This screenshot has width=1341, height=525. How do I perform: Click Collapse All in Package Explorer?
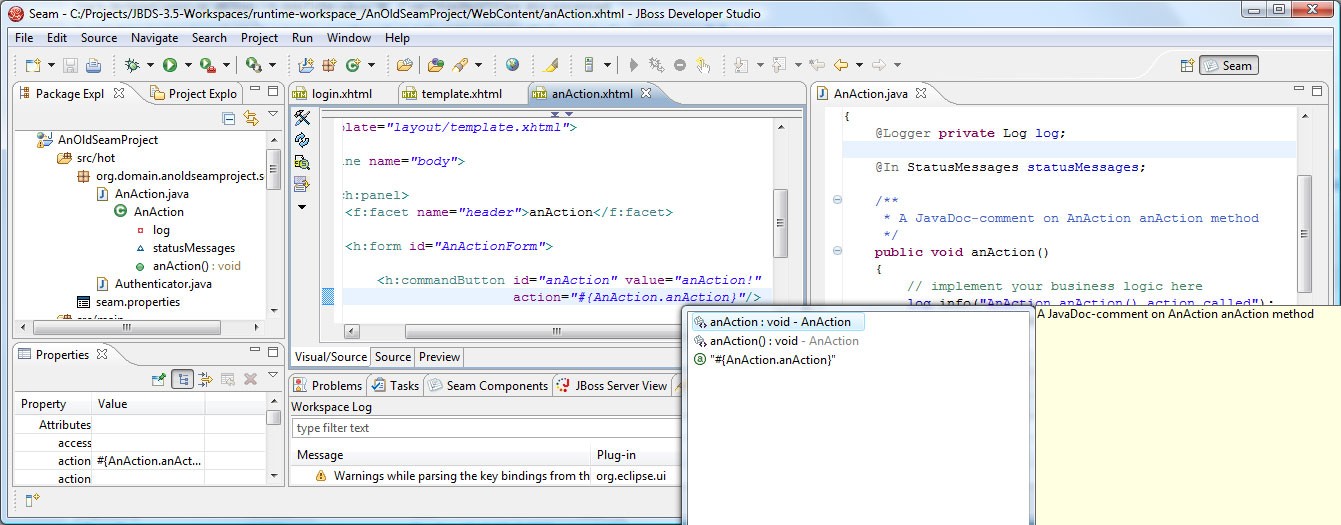229,118
